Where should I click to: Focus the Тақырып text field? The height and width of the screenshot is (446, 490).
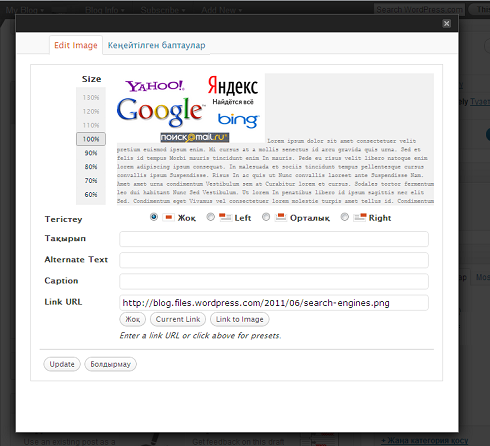(x=274, y=239)
